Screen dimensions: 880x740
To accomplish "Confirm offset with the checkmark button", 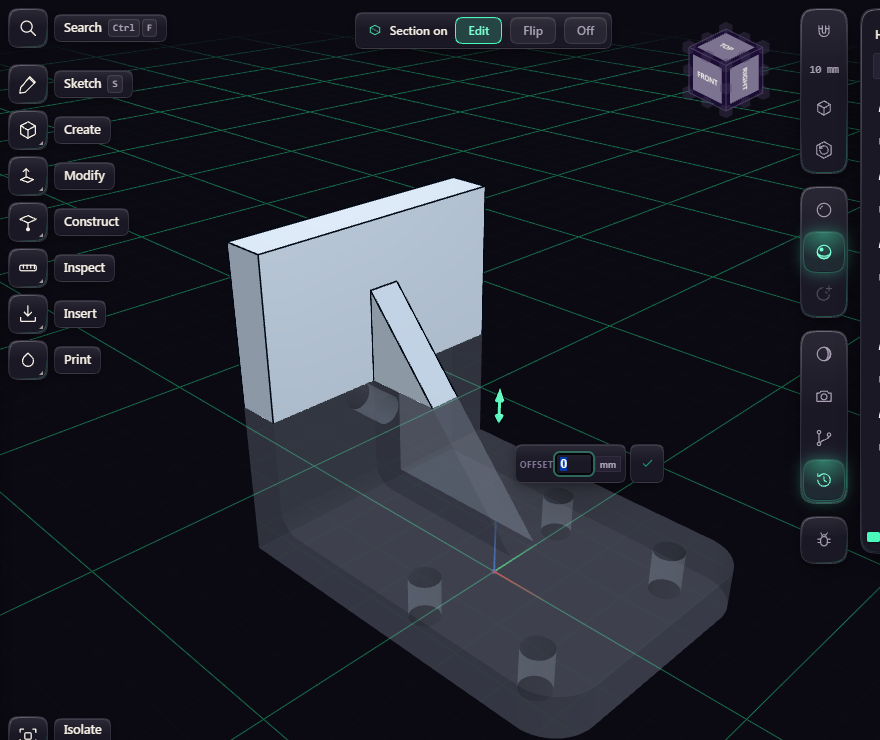I will 647,463.
